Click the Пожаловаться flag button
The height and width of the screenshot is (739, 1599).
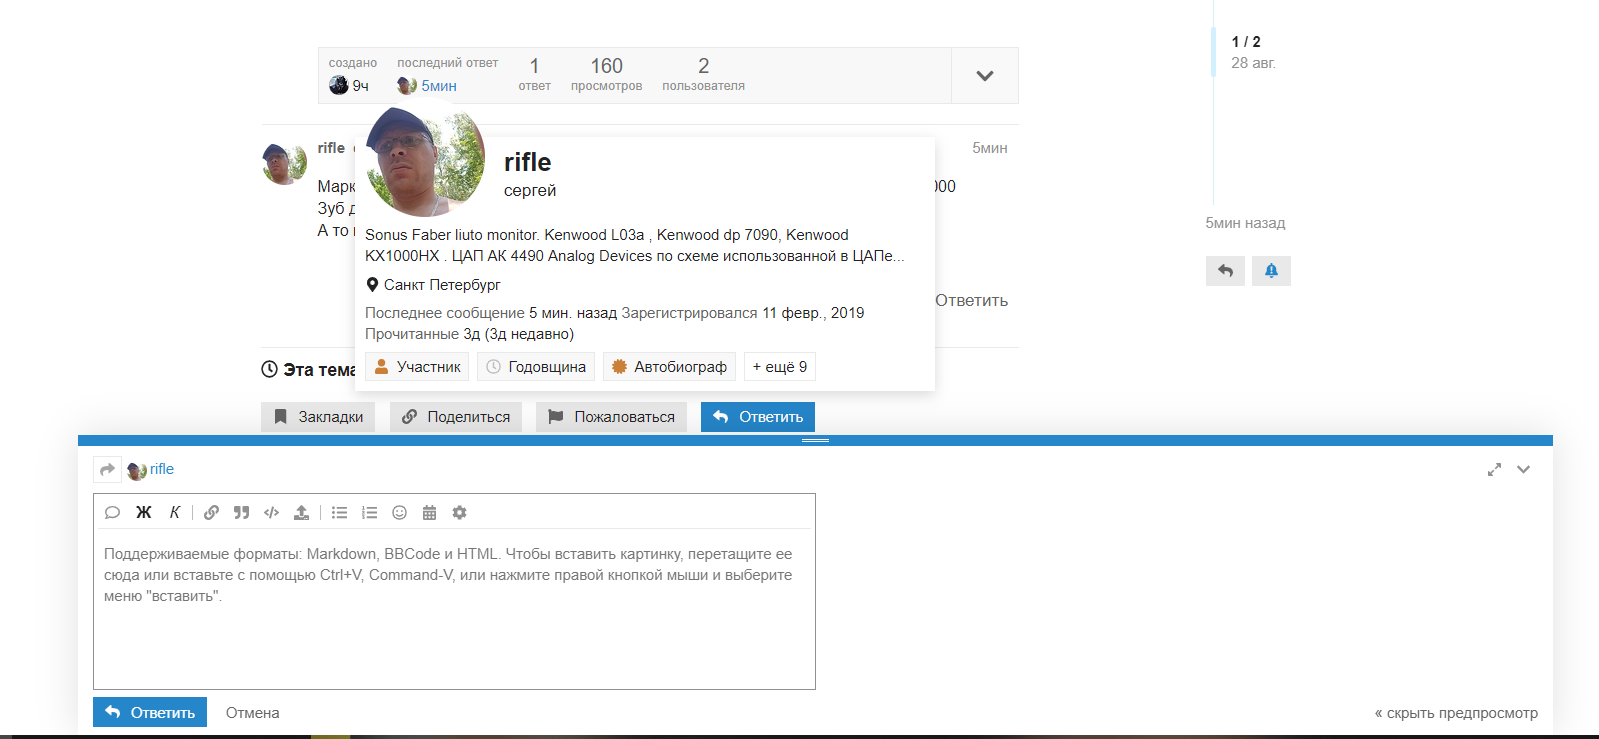[611, 417]
